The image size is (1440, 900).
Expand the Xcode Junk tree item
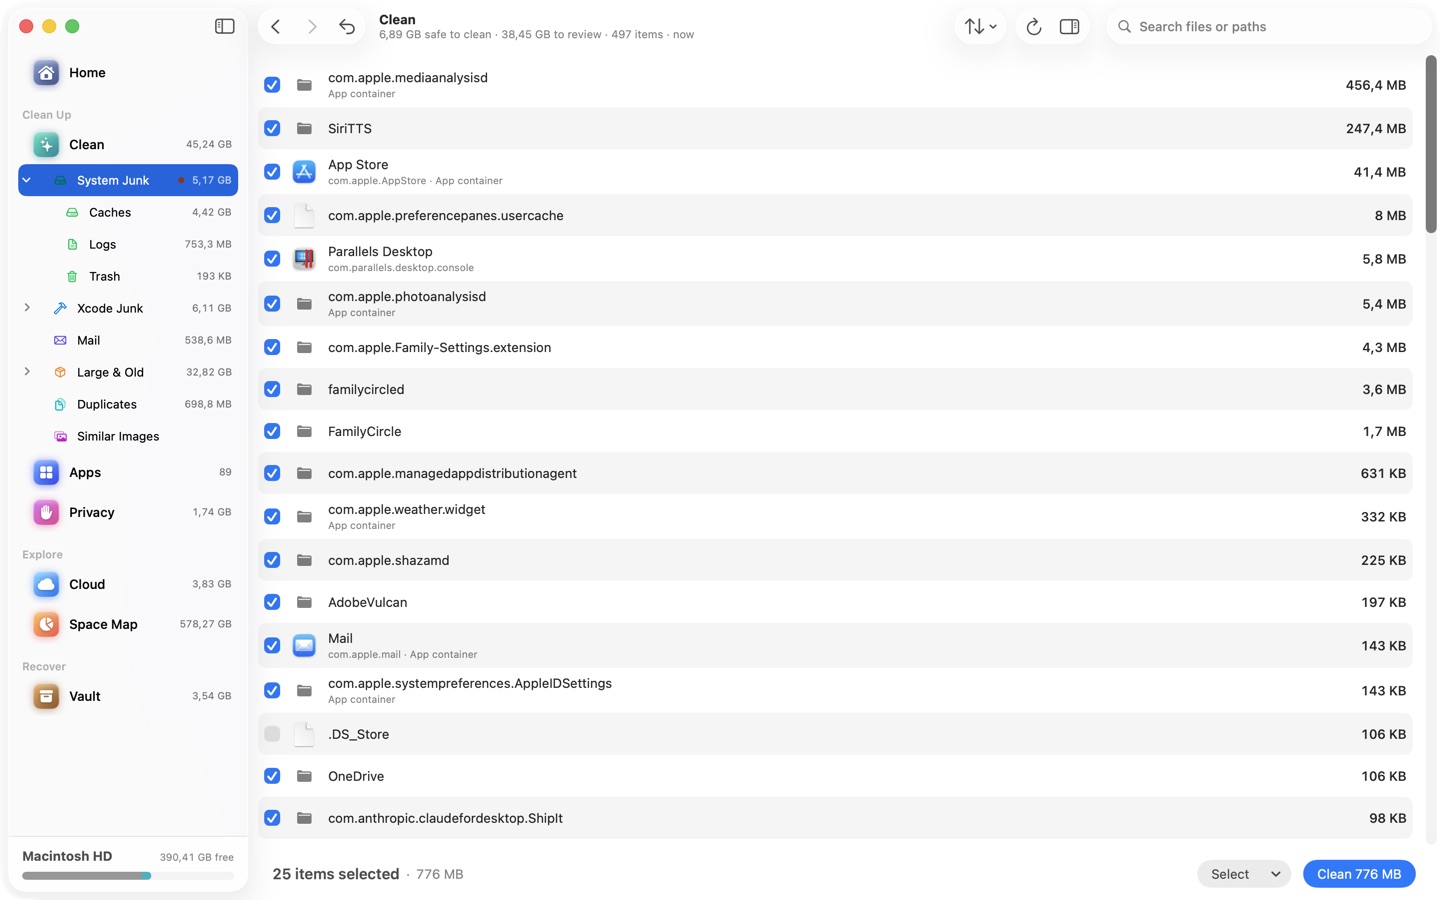click(27, 308)
